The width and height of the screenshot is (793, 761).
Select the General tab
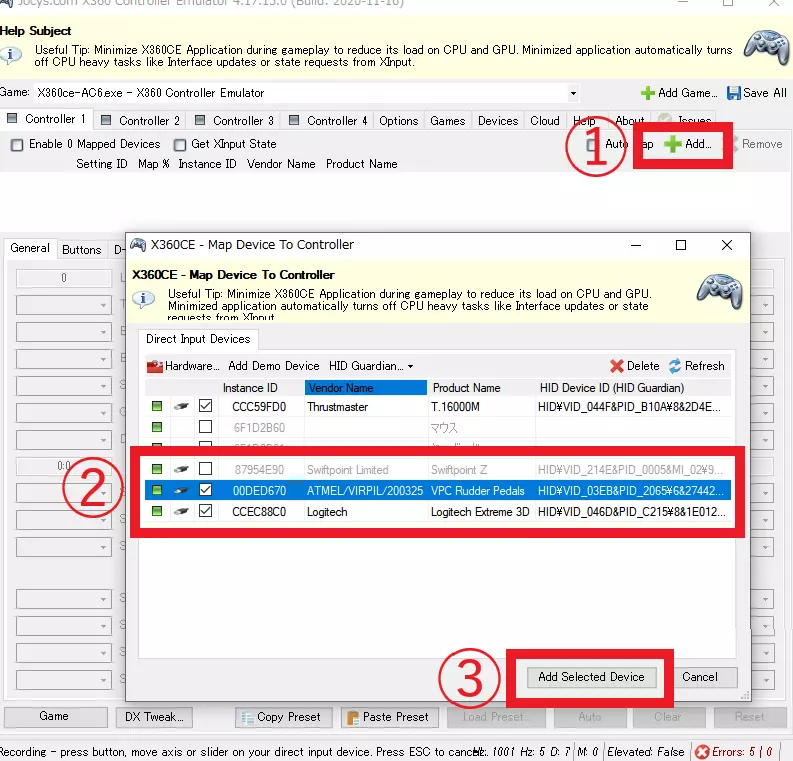pyautogui.click(x=30, y=248)
